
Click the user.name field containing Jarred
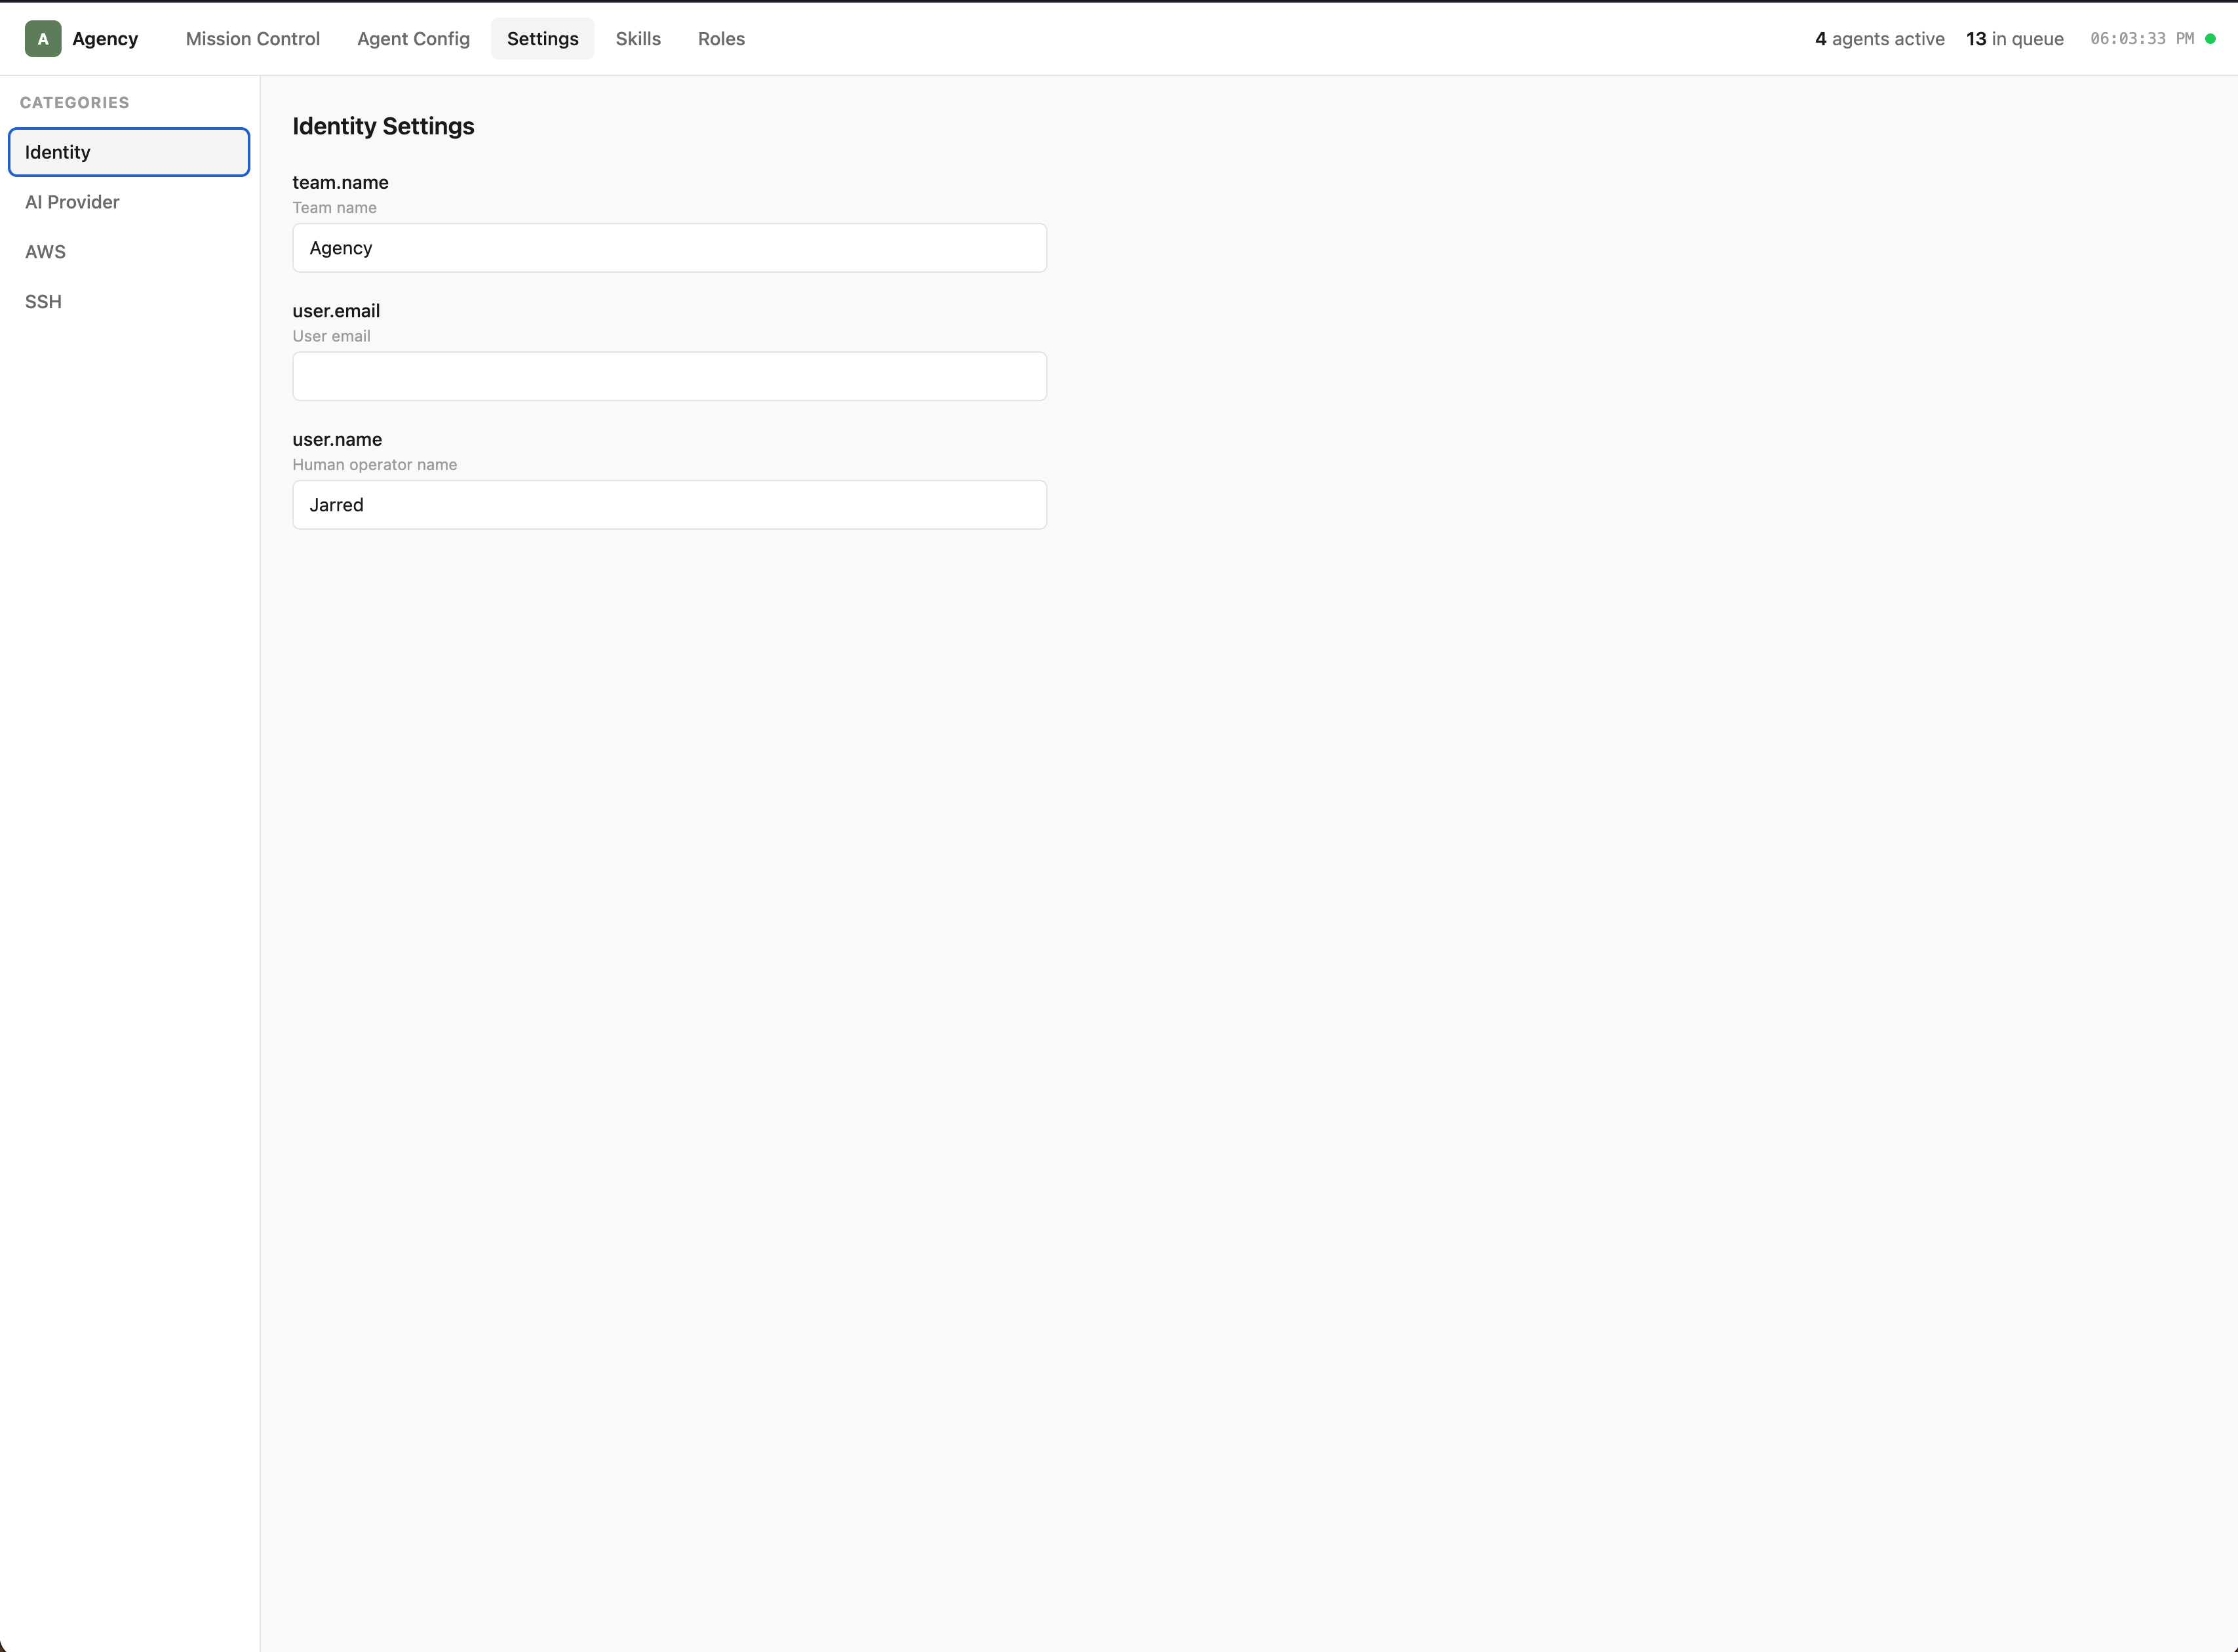click(x=669, y=505)
